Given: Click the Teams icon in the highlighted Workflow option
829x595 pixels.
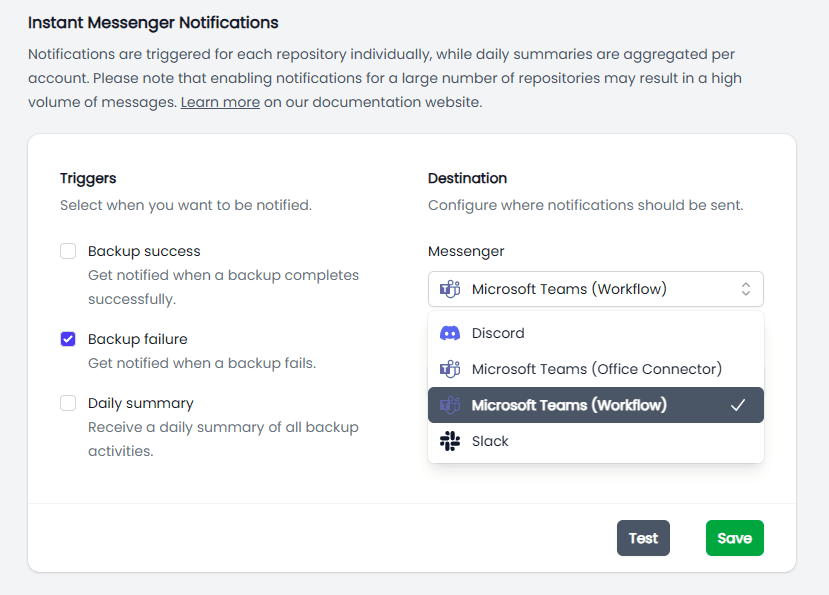Looking at the screenshot, I should [x=450, y=405].
